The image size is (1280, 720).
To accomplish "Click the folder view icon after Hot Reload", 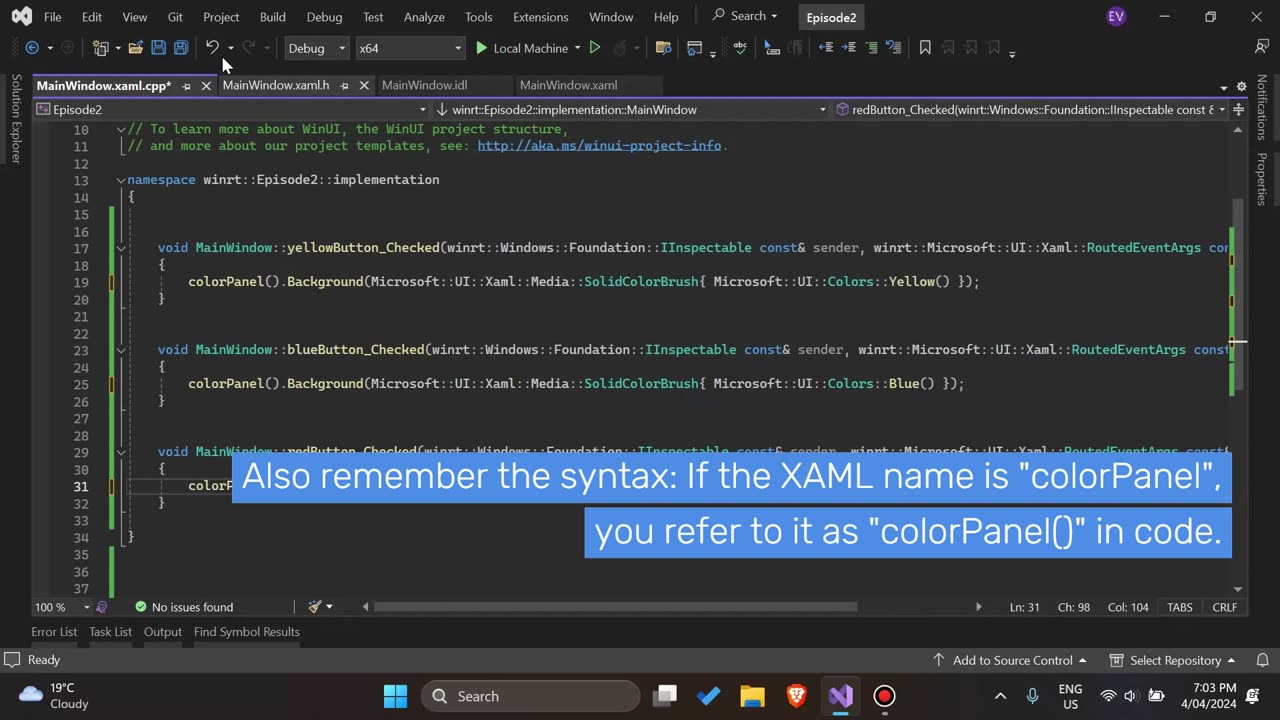I will (663, 48).
